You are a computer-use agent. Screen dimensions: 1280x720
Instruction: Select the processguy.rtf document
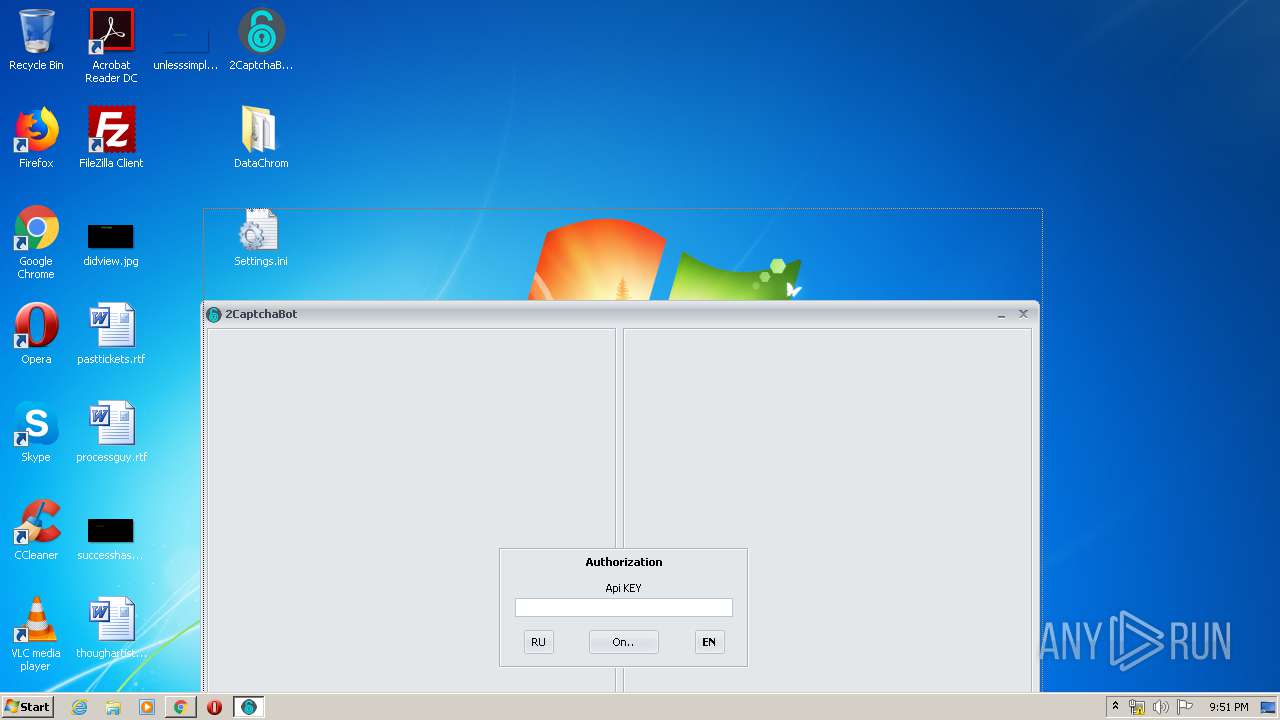click(111, 432)
